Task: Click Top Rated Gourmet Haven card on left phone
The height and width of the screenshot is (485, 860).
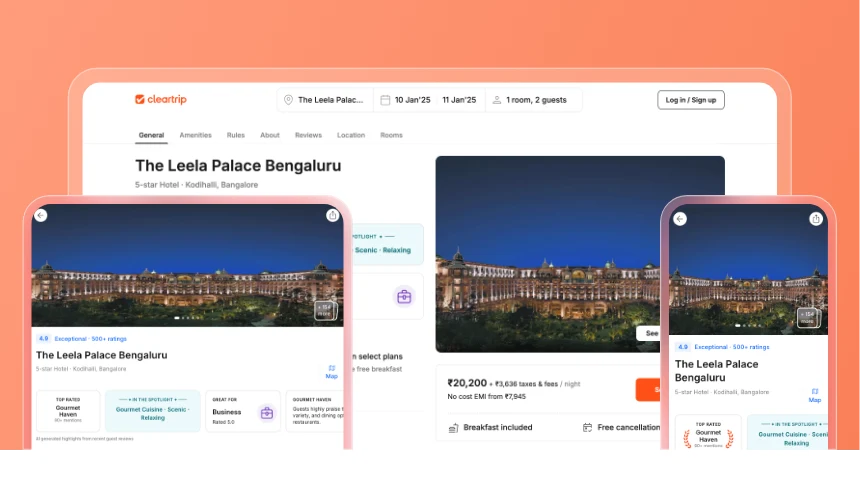Action: (68, 411)
